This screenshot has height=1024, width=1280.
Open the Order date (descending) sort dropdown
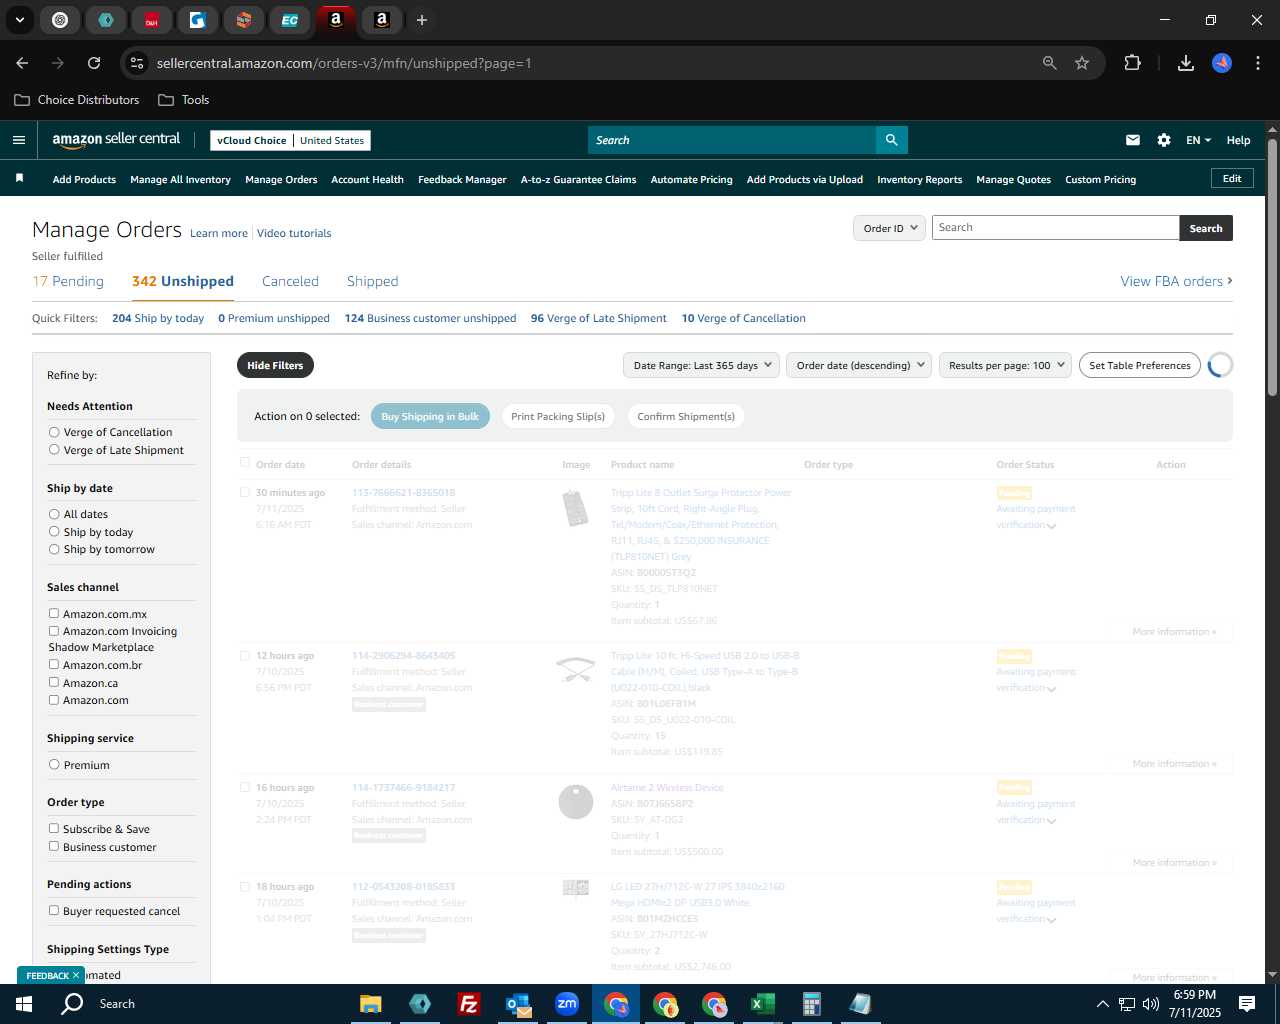point(859,365)
